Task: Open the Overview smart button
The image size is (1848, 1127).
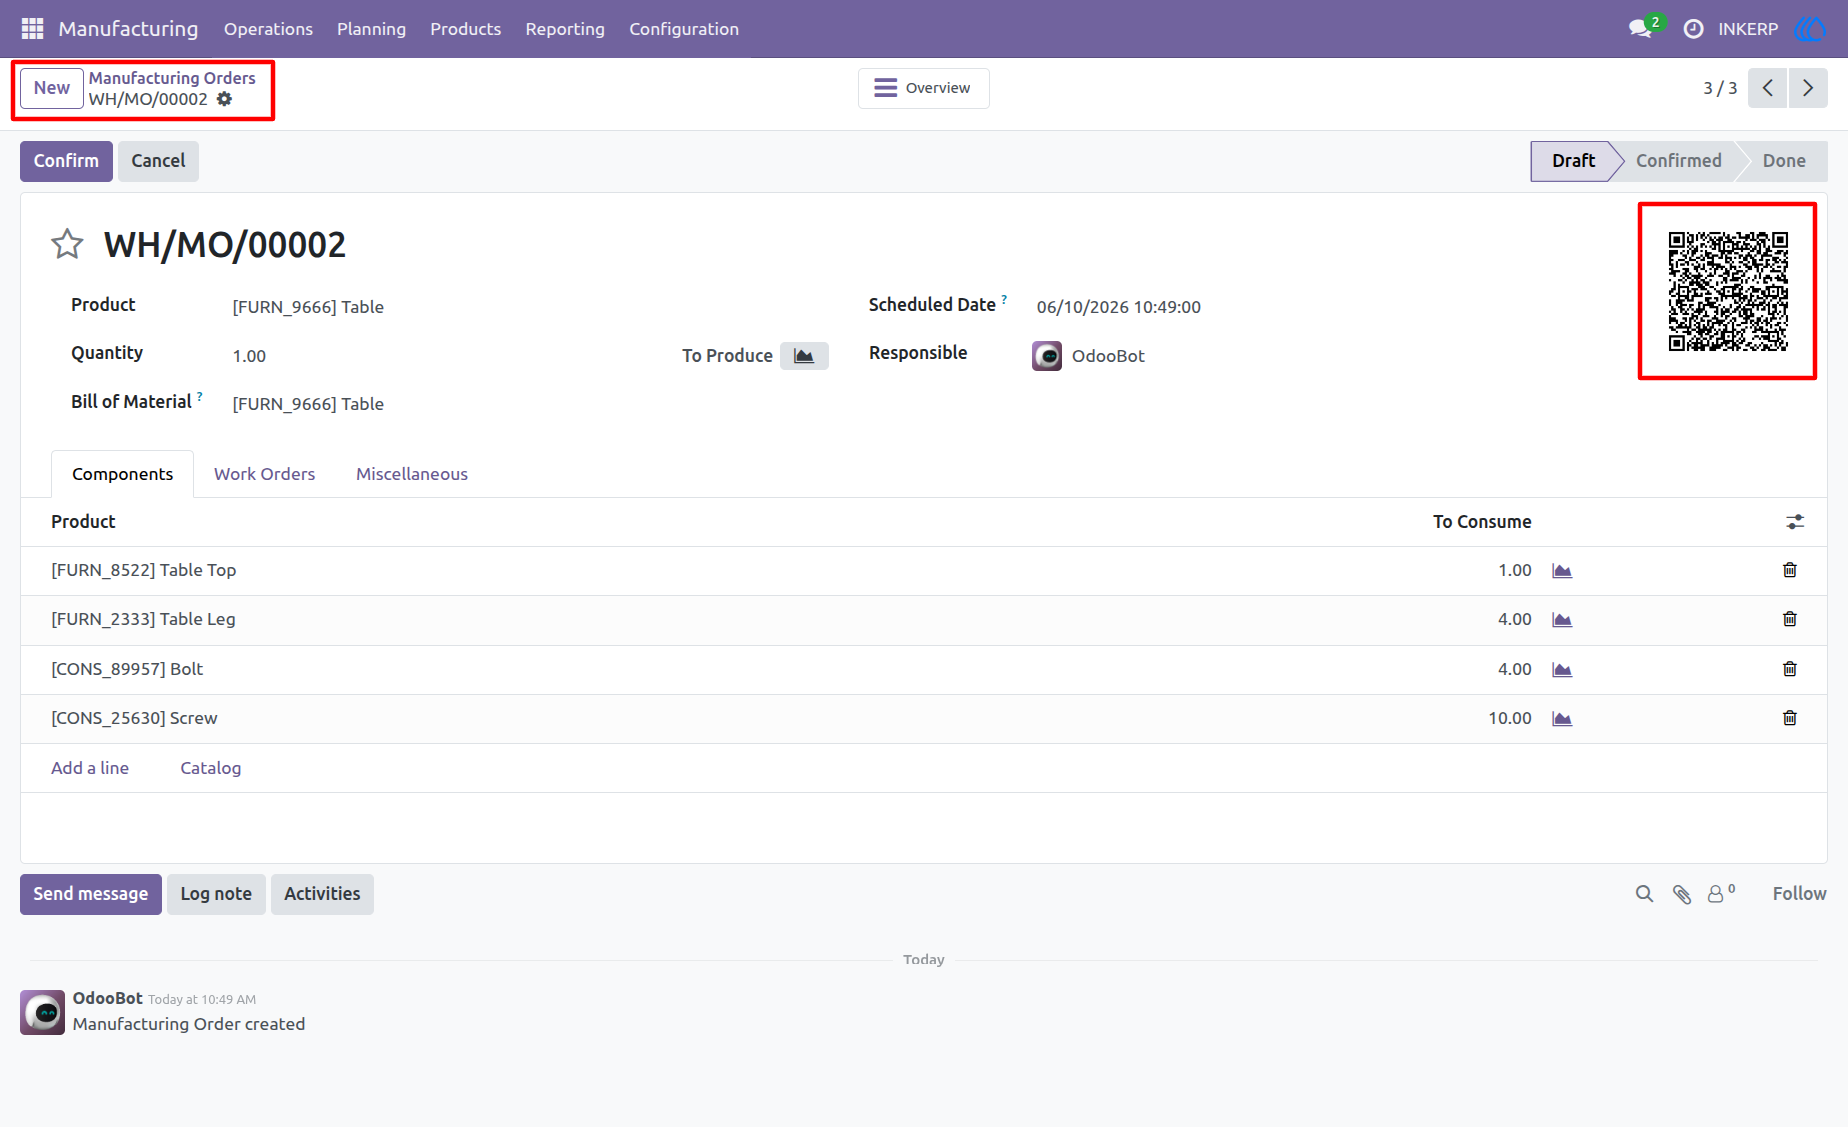Action: click(x=924, y=88)
